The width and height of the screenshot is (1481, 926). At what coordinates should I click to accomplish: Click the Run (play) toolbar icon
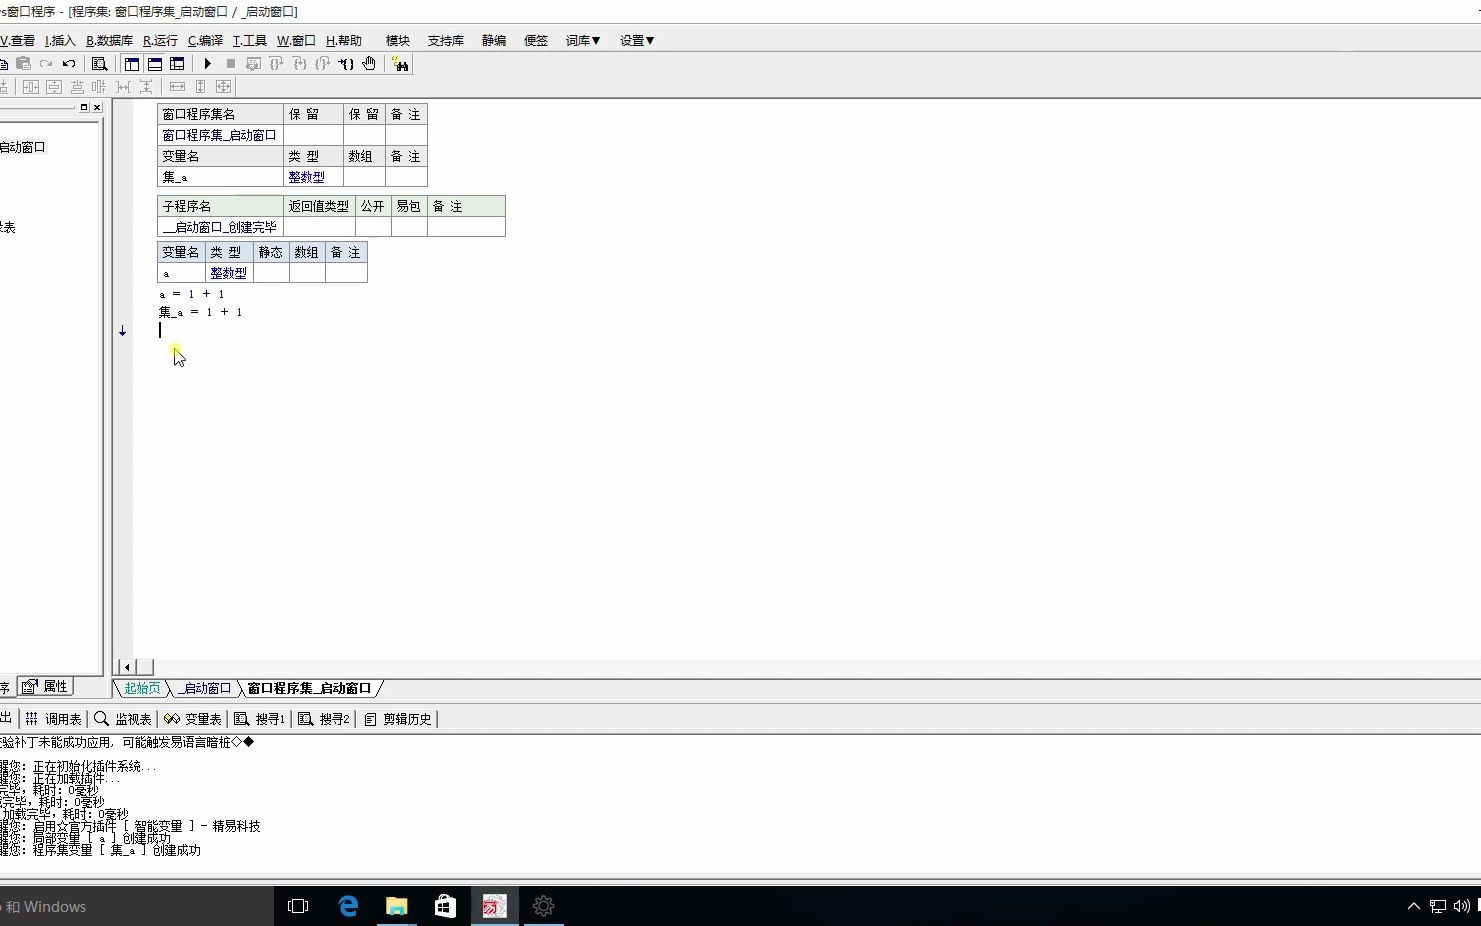pos(207,64)
